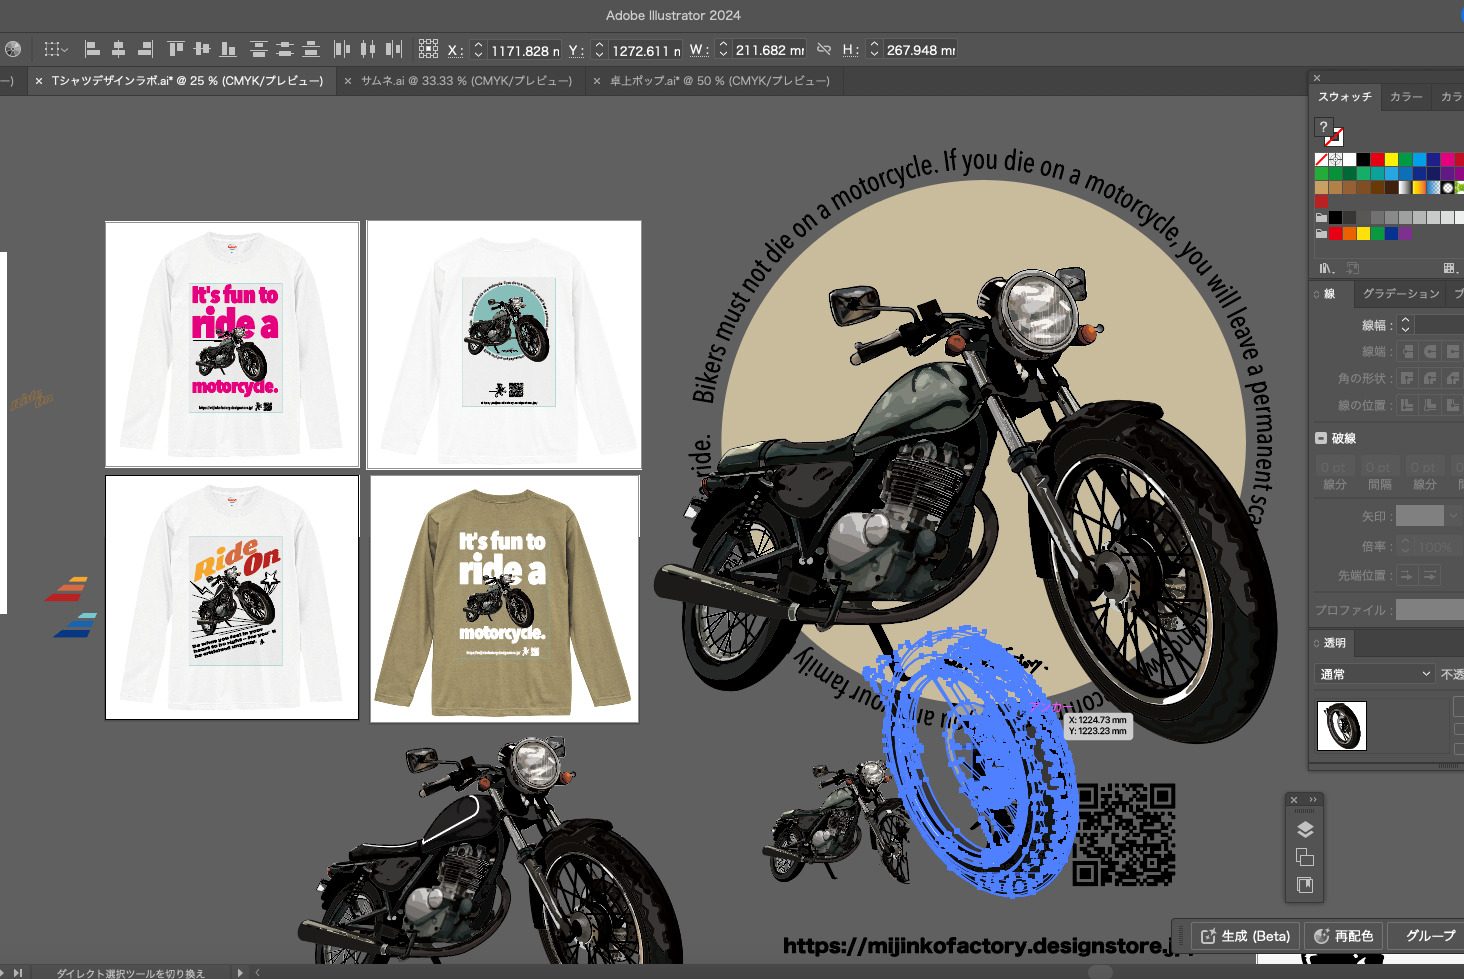Click the status bar tool hint arrow
Viewport: 1464px width, 979px height.
(x=240, y=972)
